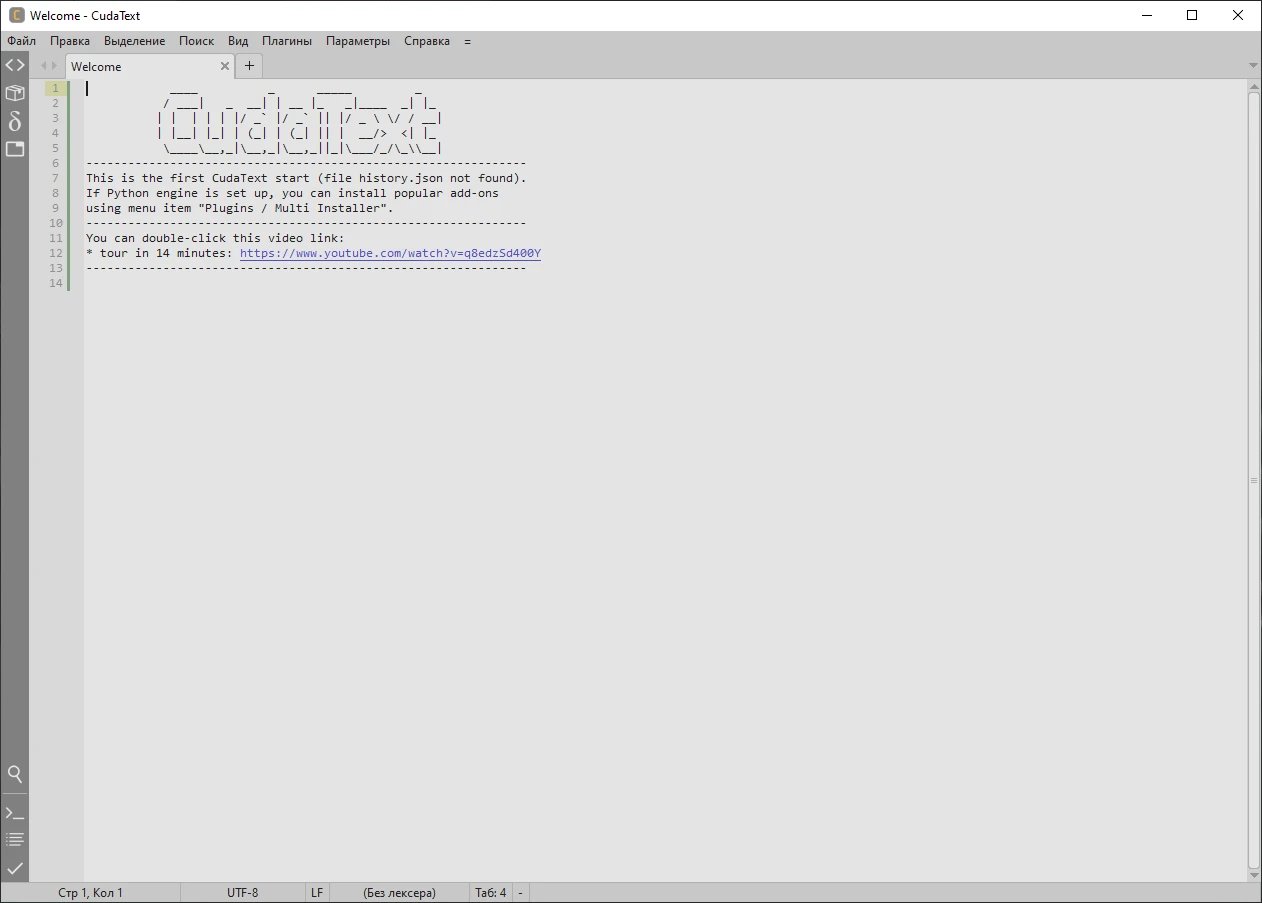1262x903 pixels.
Task: Close the CudaText window
Action: tap(1238, 15)
